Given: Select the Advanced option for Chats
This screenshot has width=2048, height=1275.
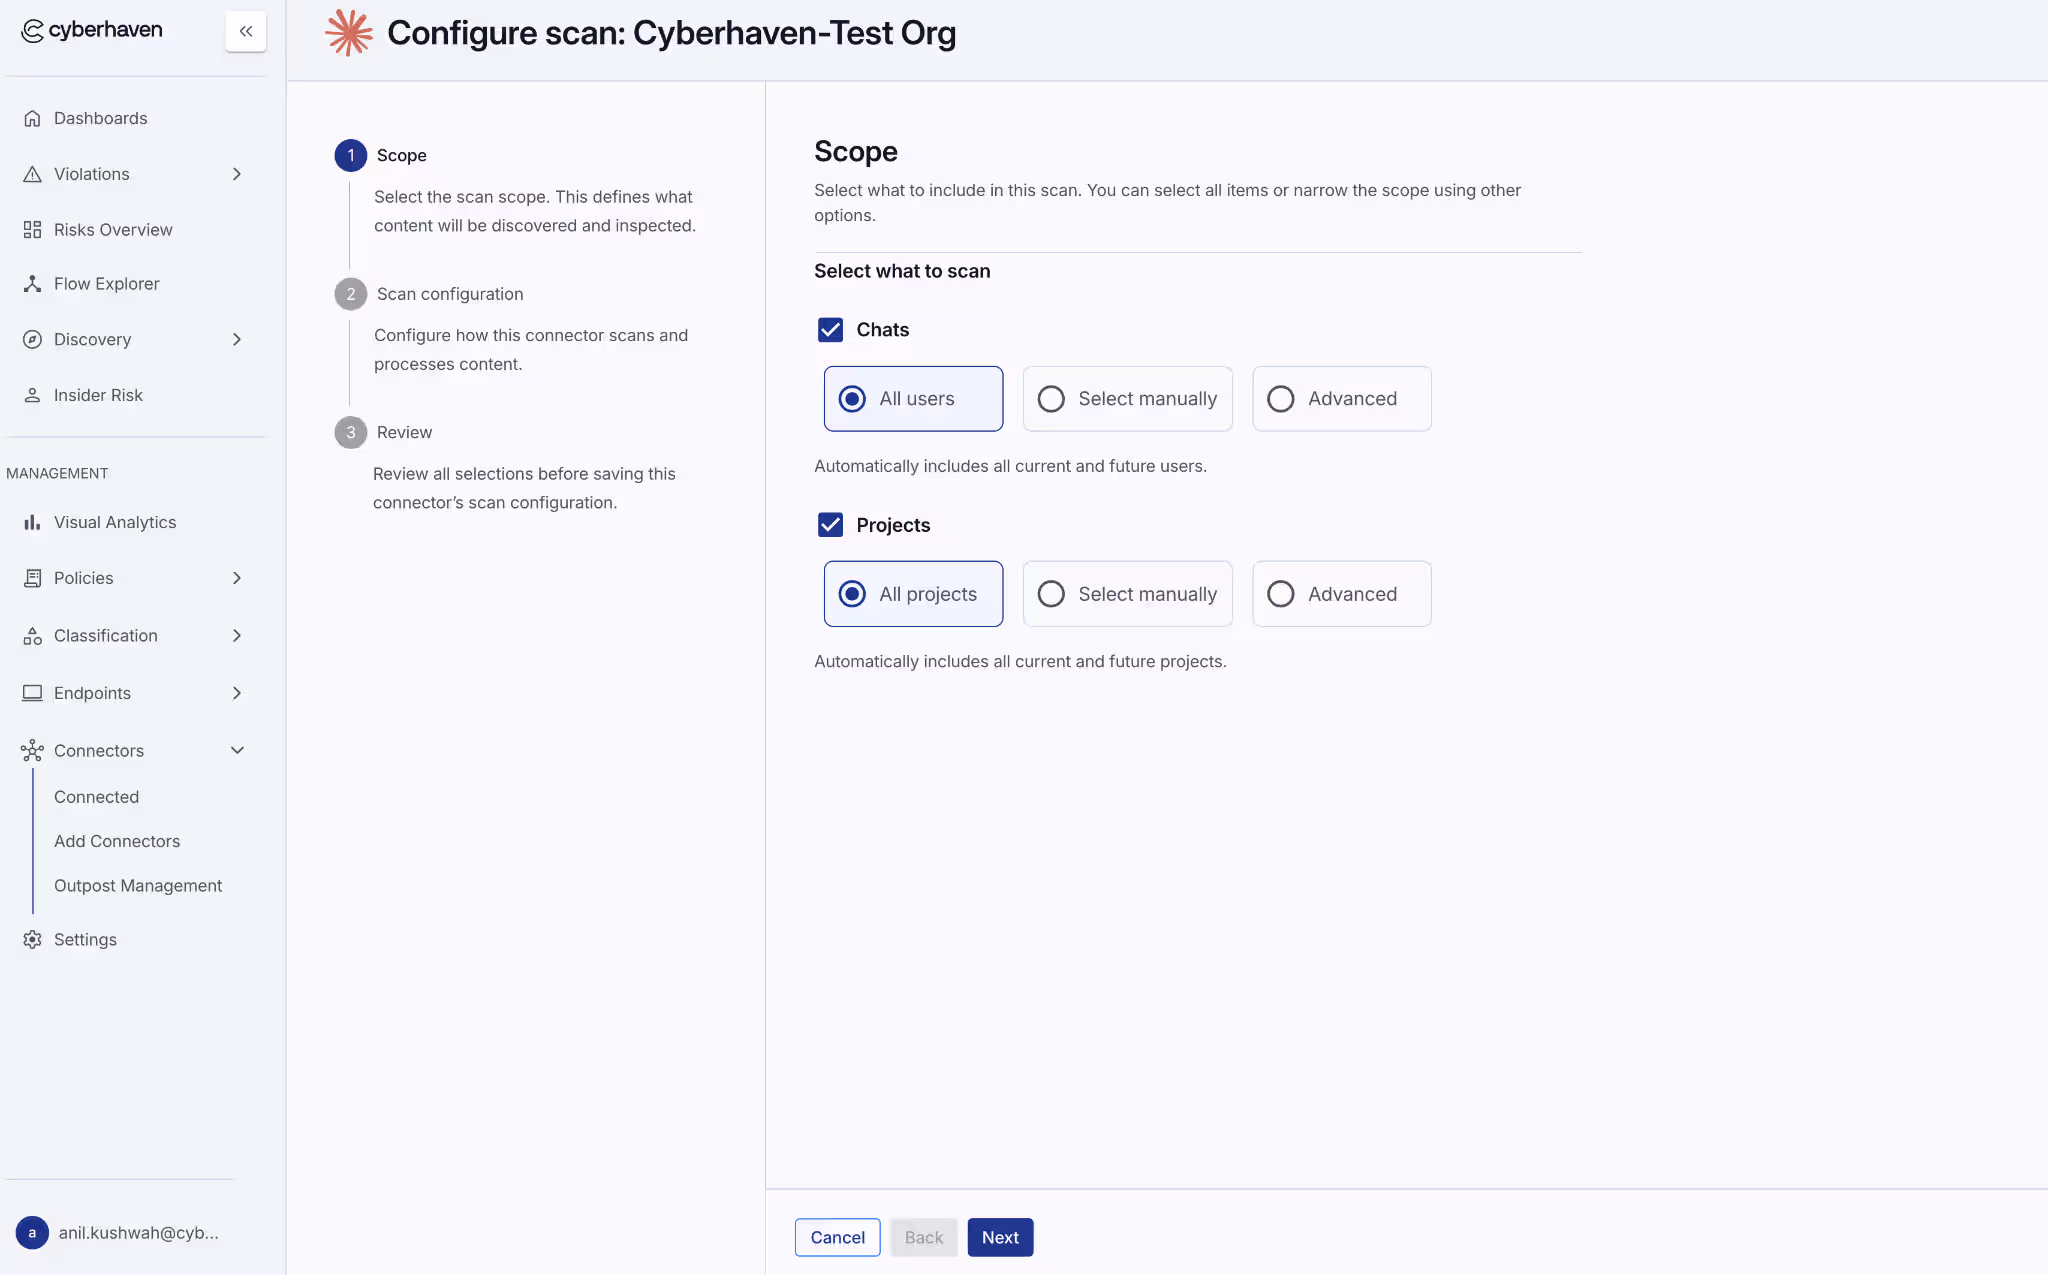Looking at the screenshot, I should point(1341,399).
